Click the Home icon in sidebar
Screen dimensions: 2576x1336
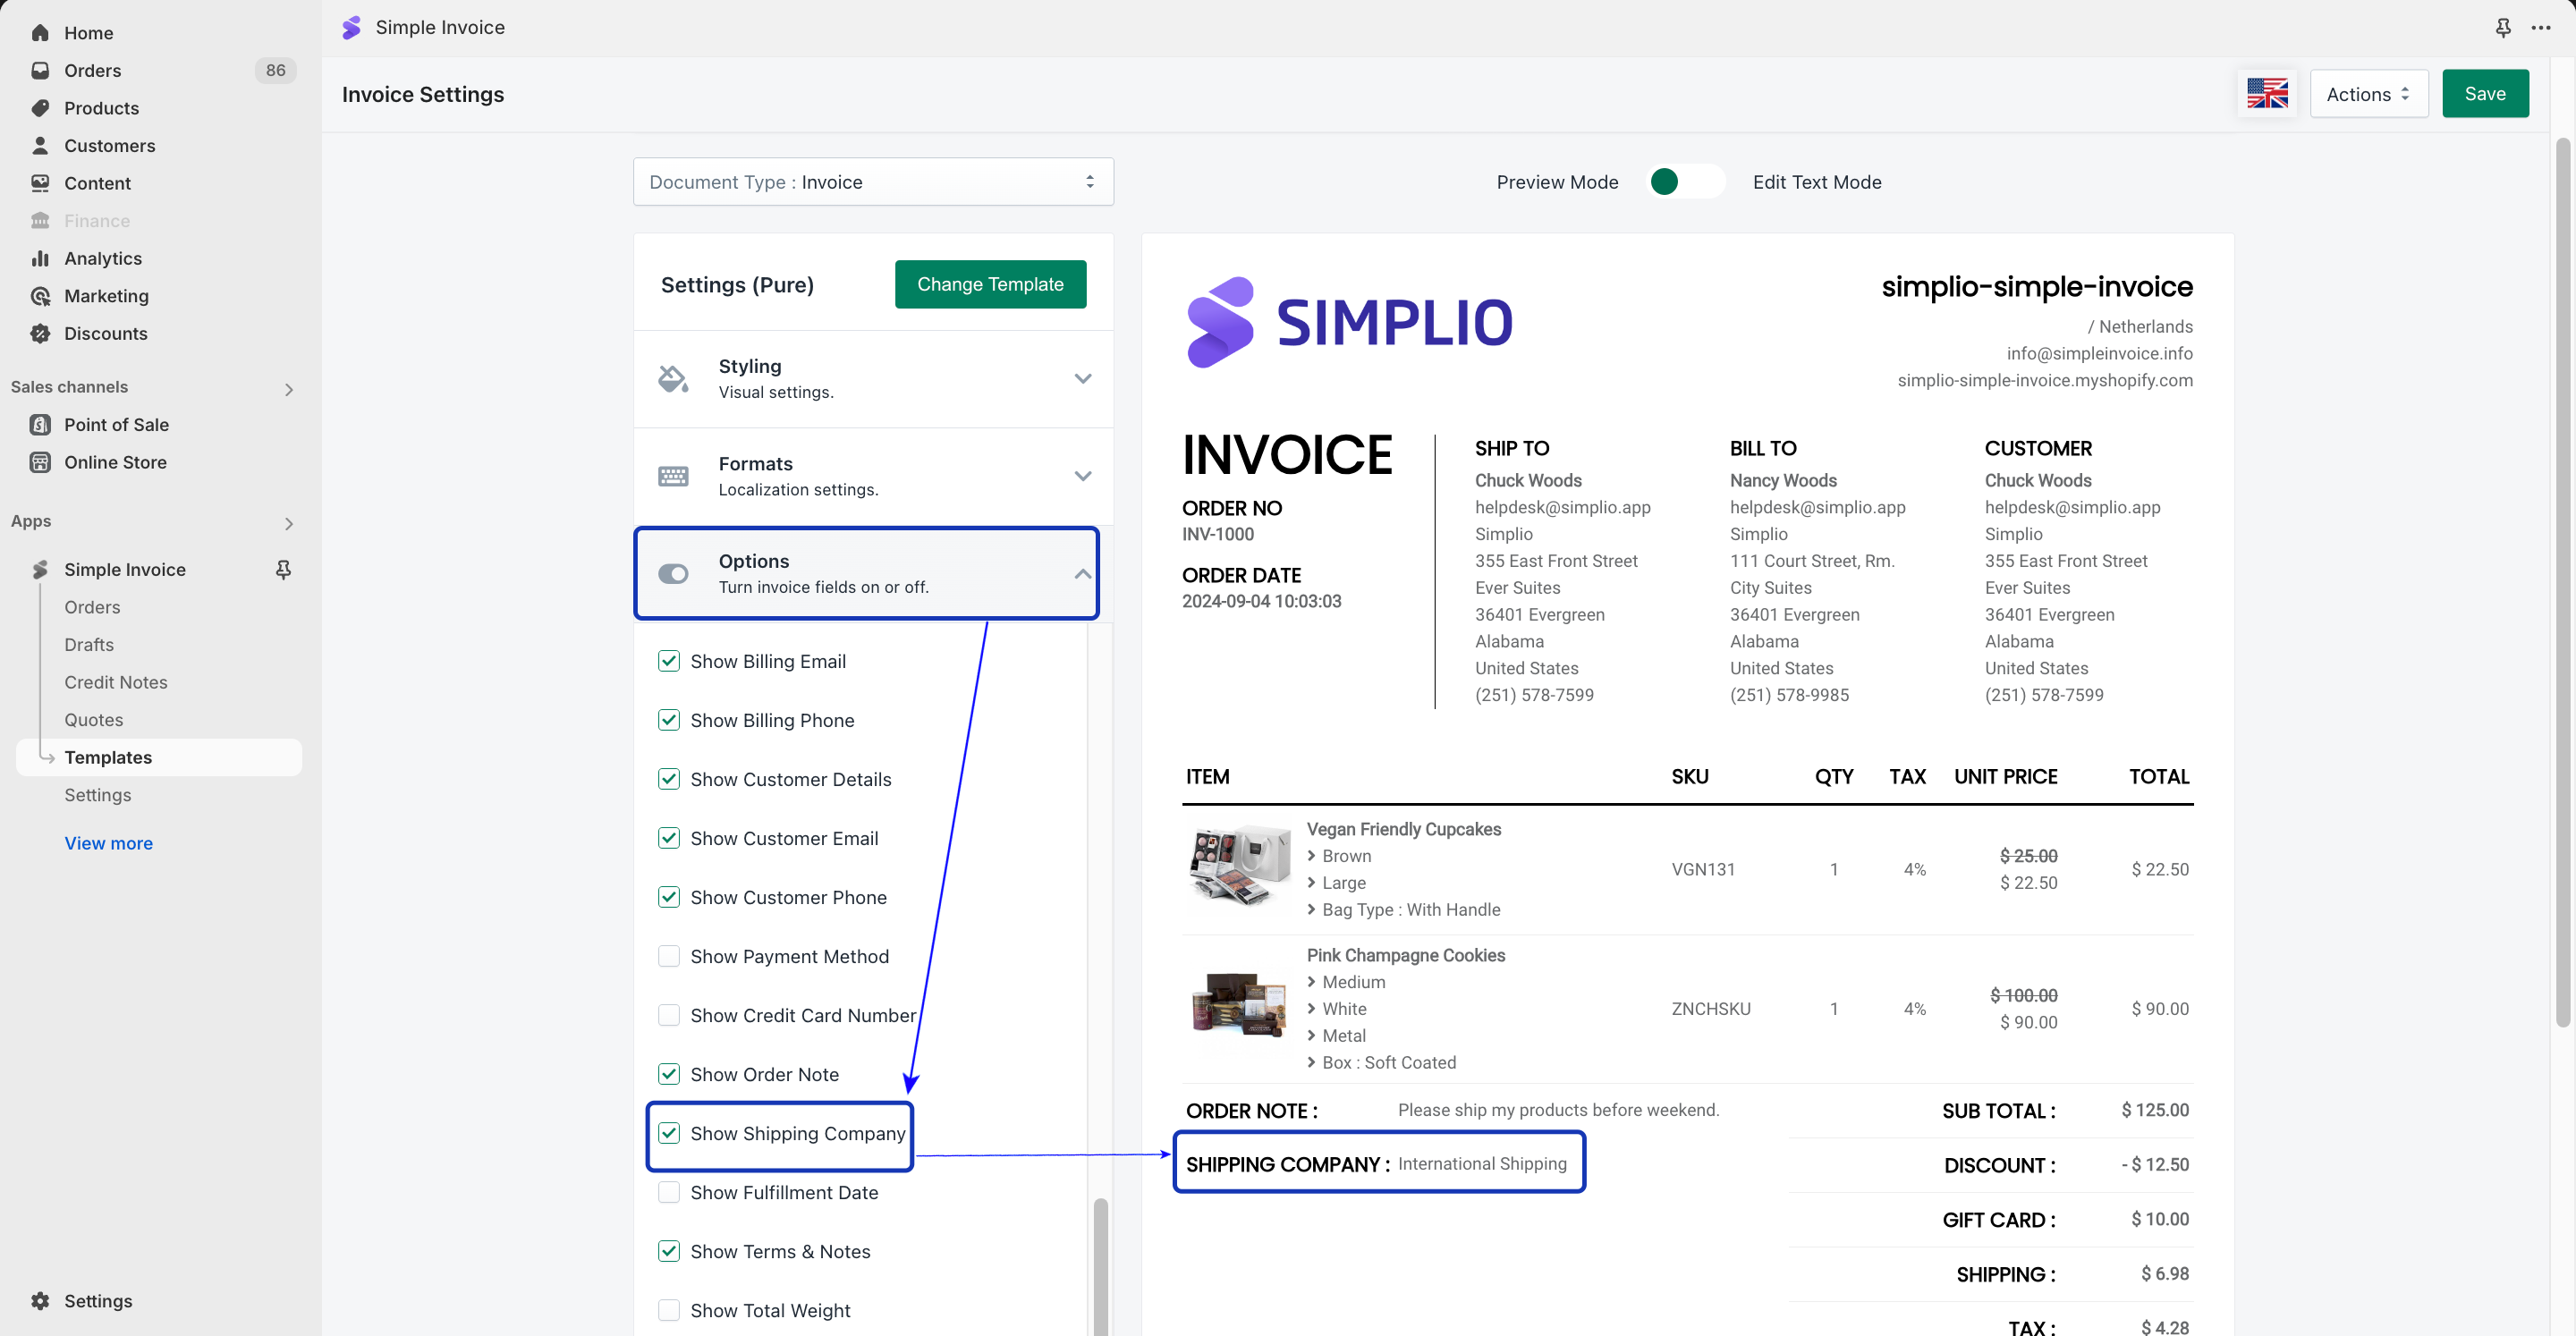(x=40, y=33)
